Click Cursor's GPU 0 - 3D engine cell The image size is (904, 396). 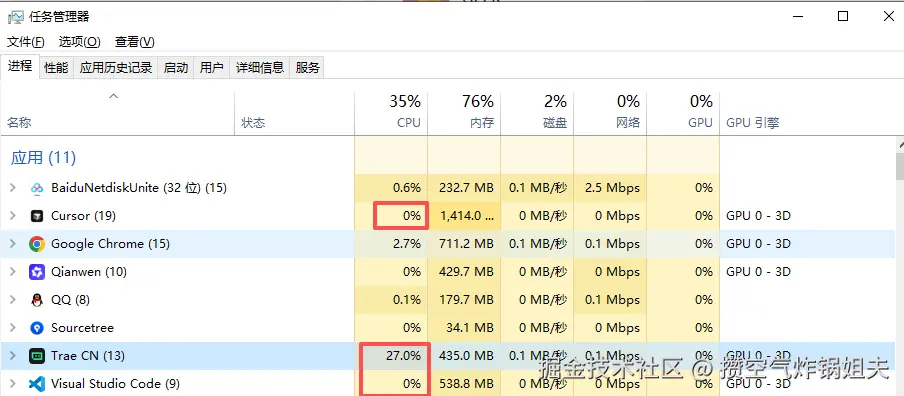pyautogui.click(x=758, y=216)
